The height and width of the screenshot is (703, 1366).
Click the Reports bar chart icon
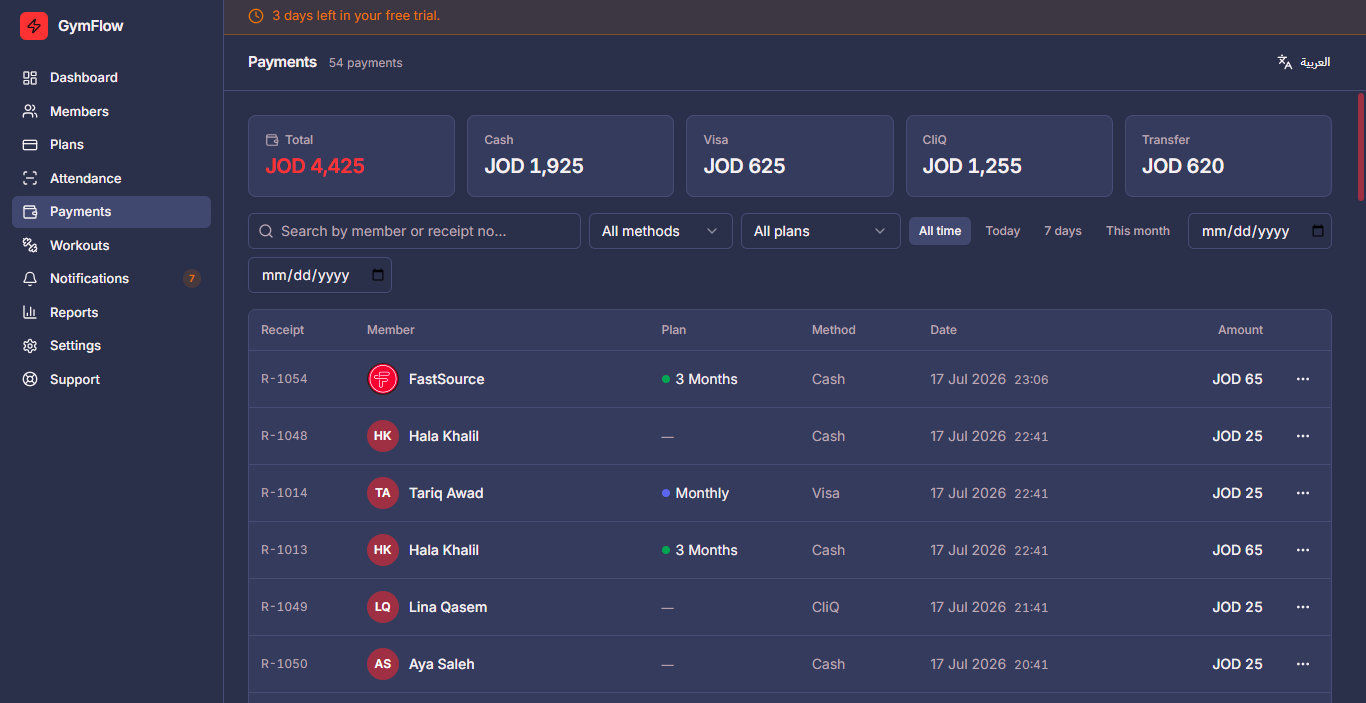pos(30,312)
